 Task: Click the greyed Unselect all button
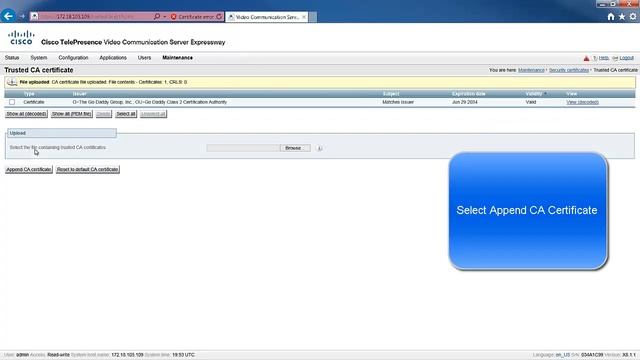point(153,114)
